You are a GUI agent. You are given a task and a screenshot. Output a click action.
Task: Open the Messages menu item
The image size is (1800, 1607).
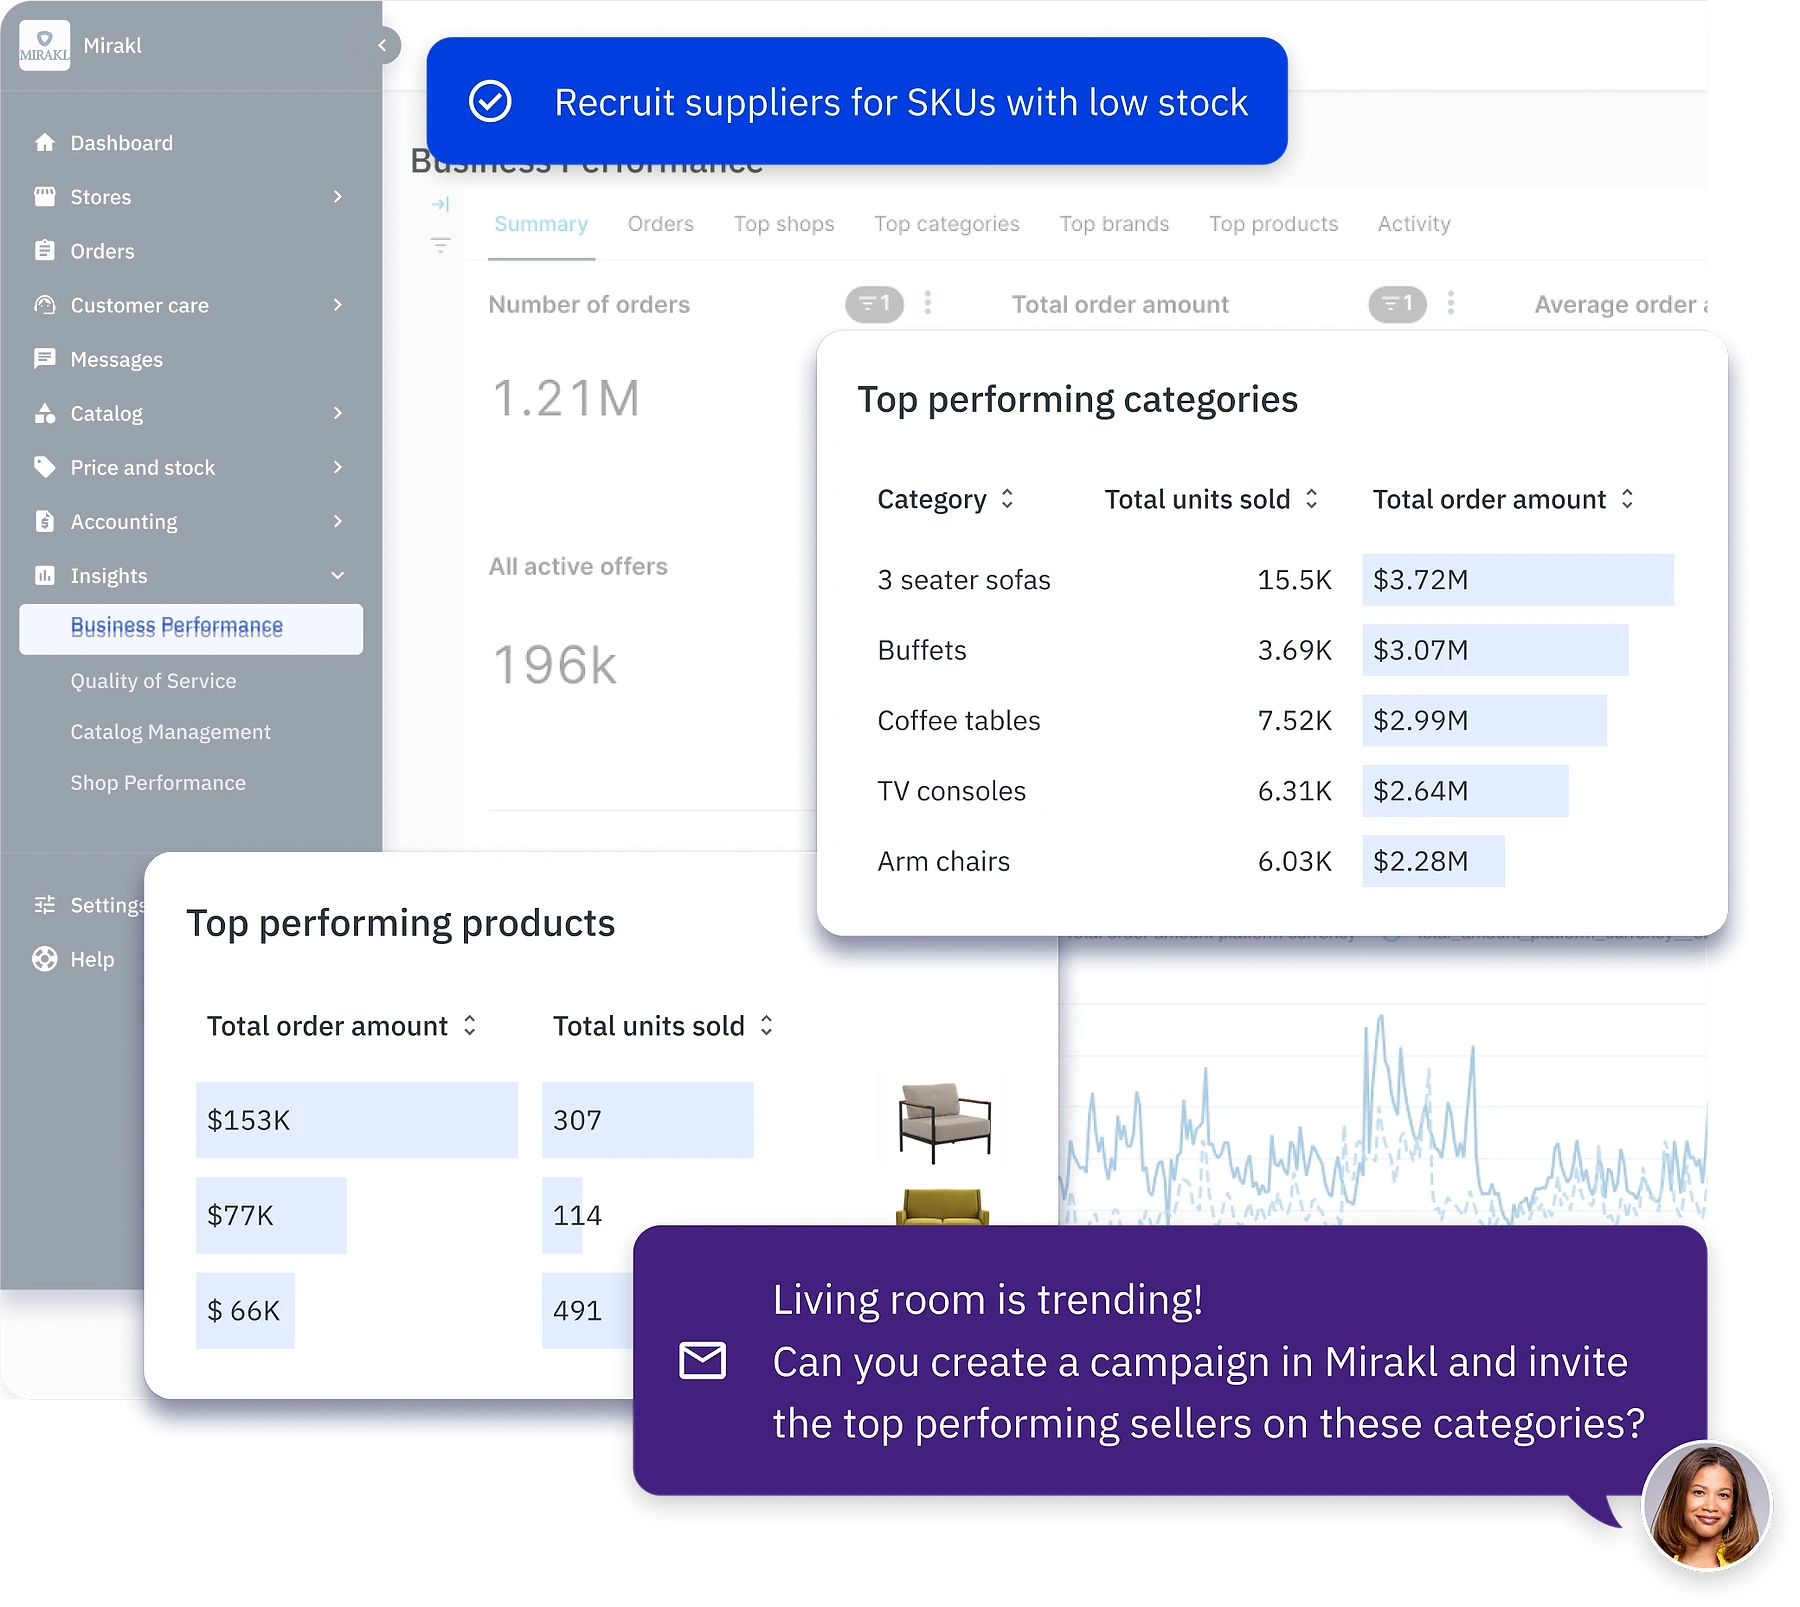click(116, 359)
